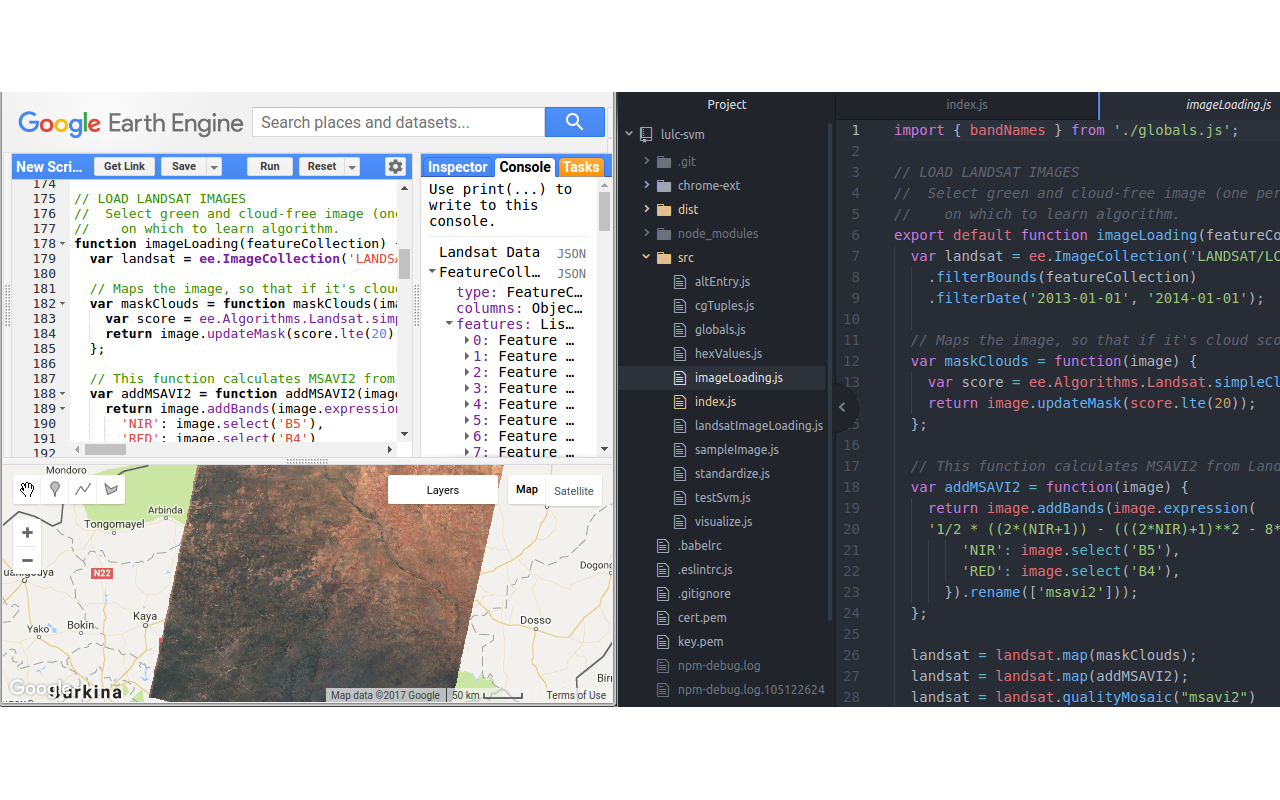Switch to the Inspector tab
1280x800 pixels.
457,167
